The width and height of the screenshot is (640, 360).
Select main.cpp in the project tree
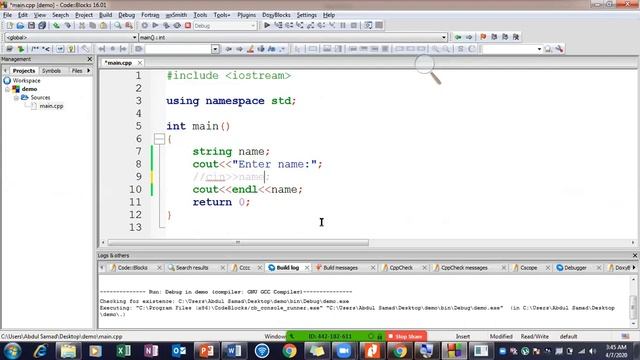click(x=51, y=106)
